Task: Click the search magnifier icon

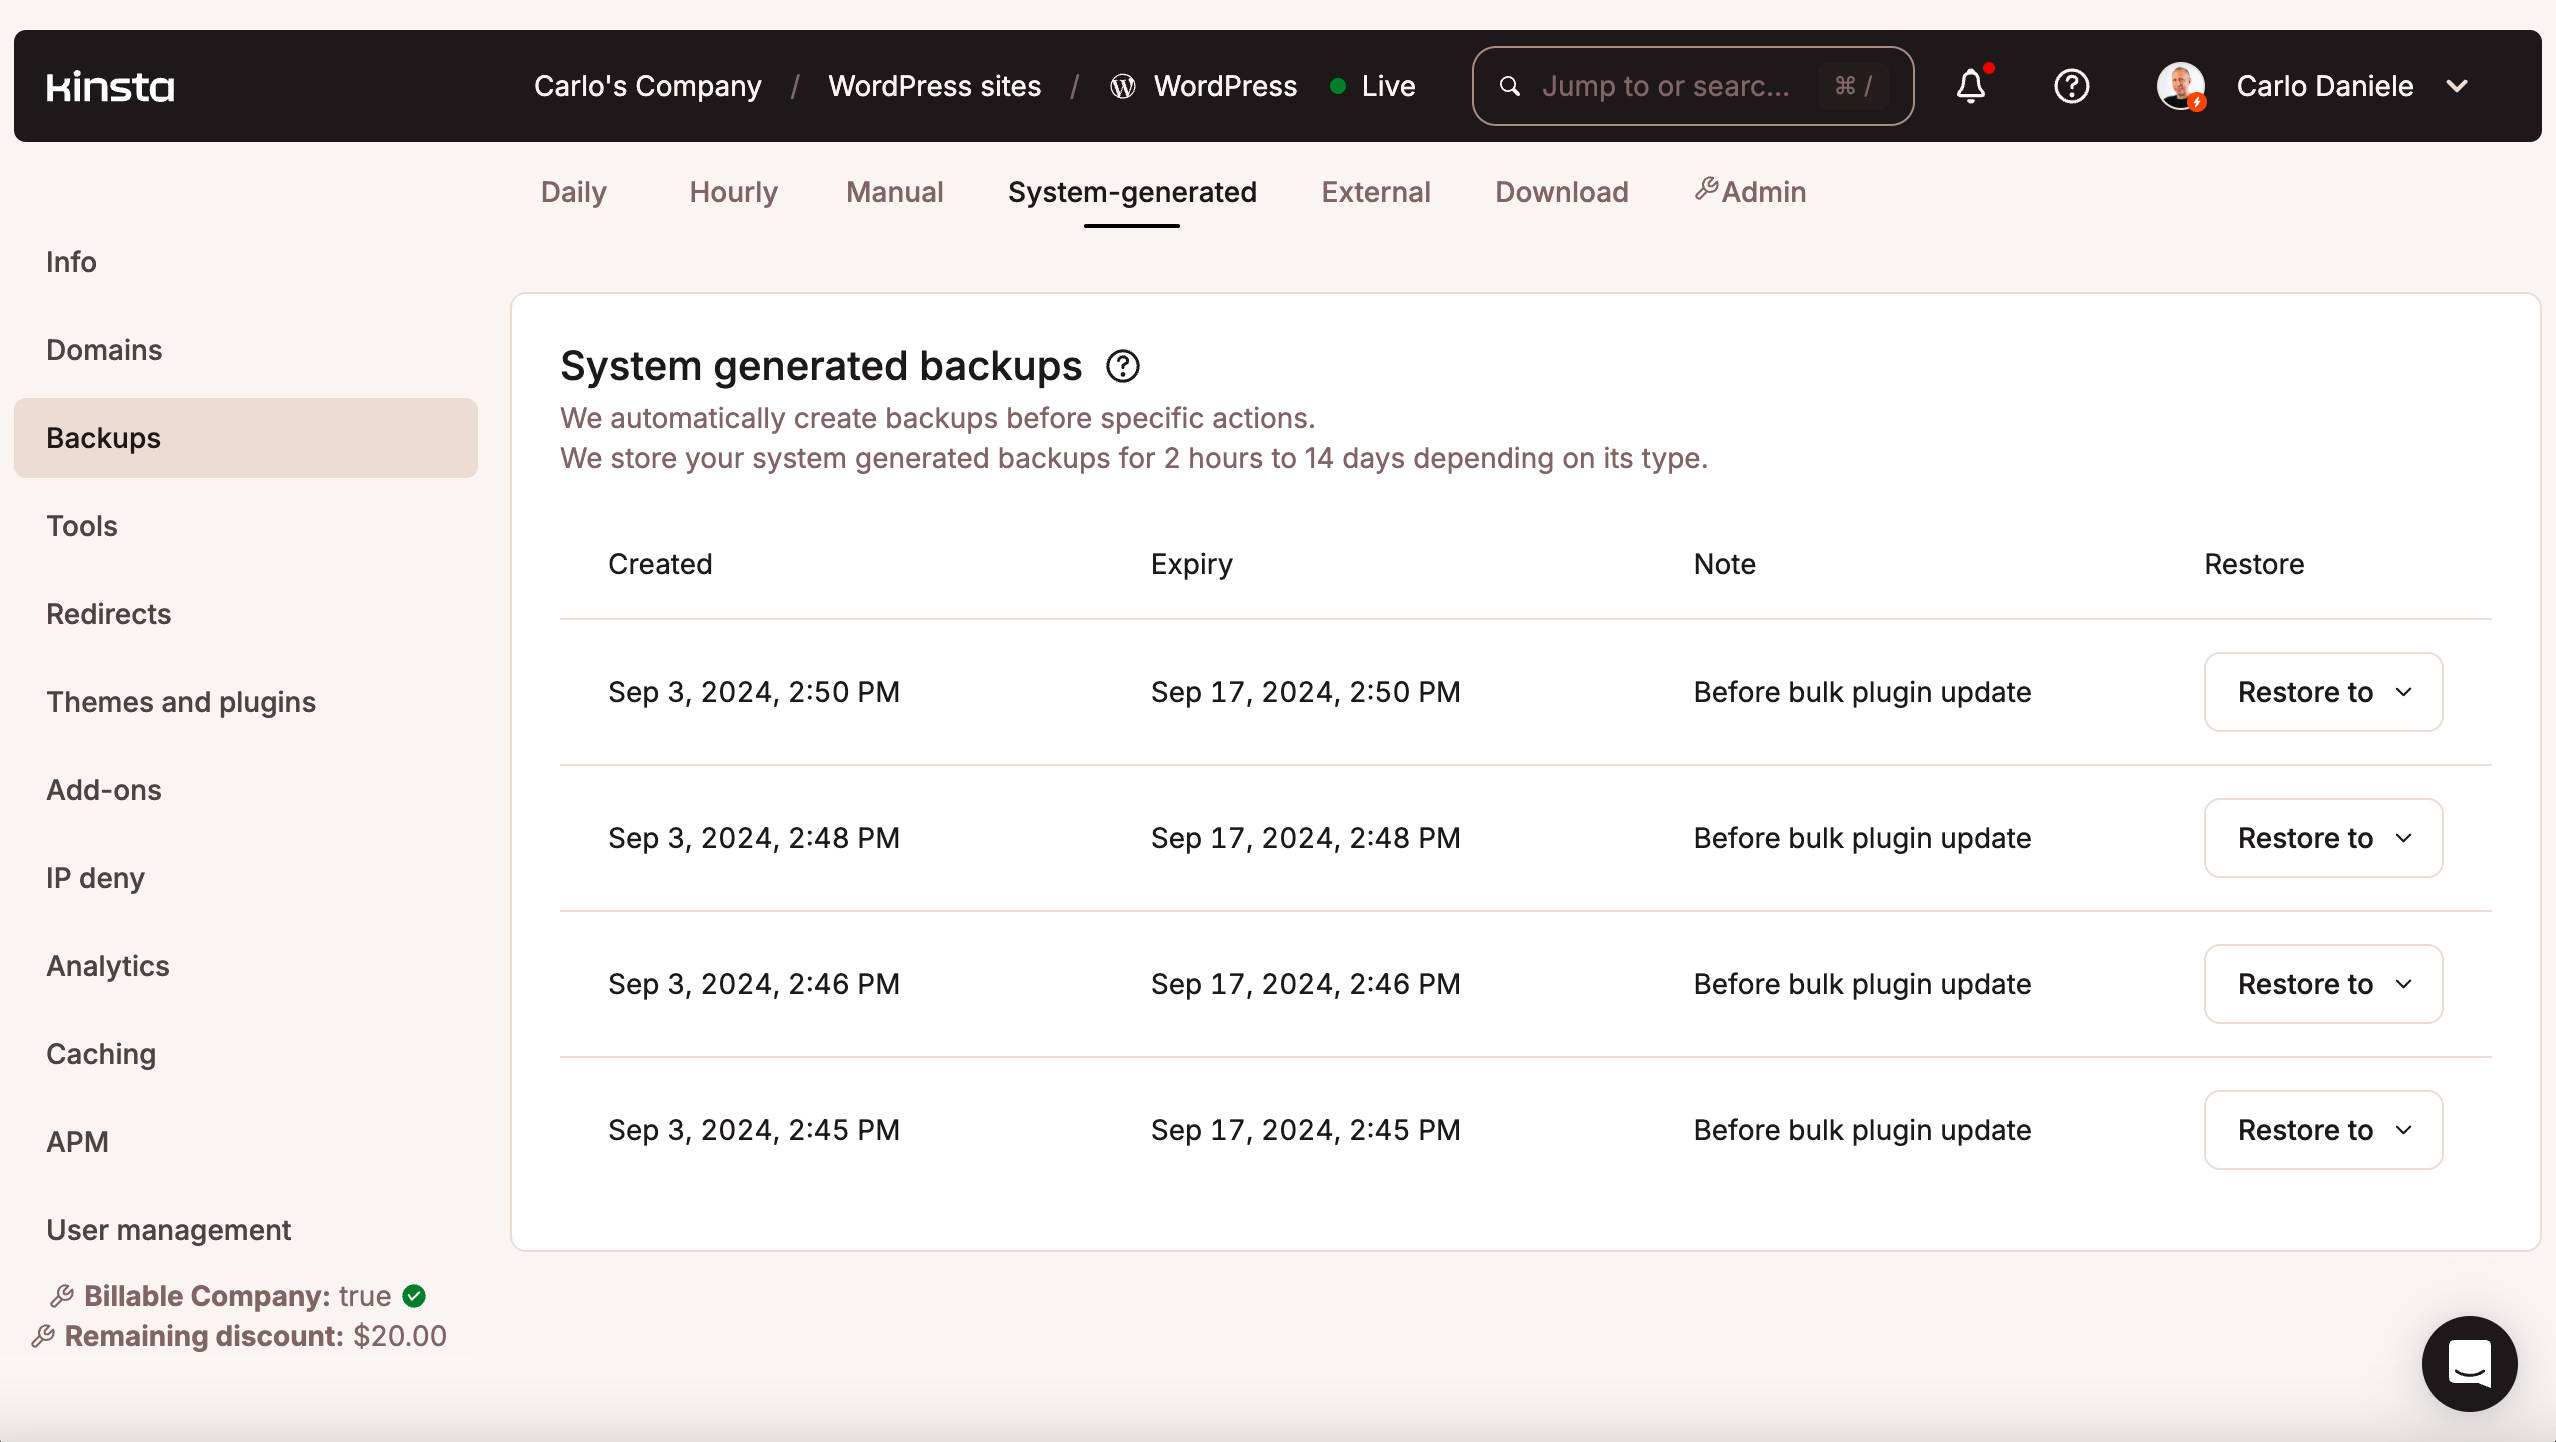Action: pyautogui.click(x=1510, y=87)
